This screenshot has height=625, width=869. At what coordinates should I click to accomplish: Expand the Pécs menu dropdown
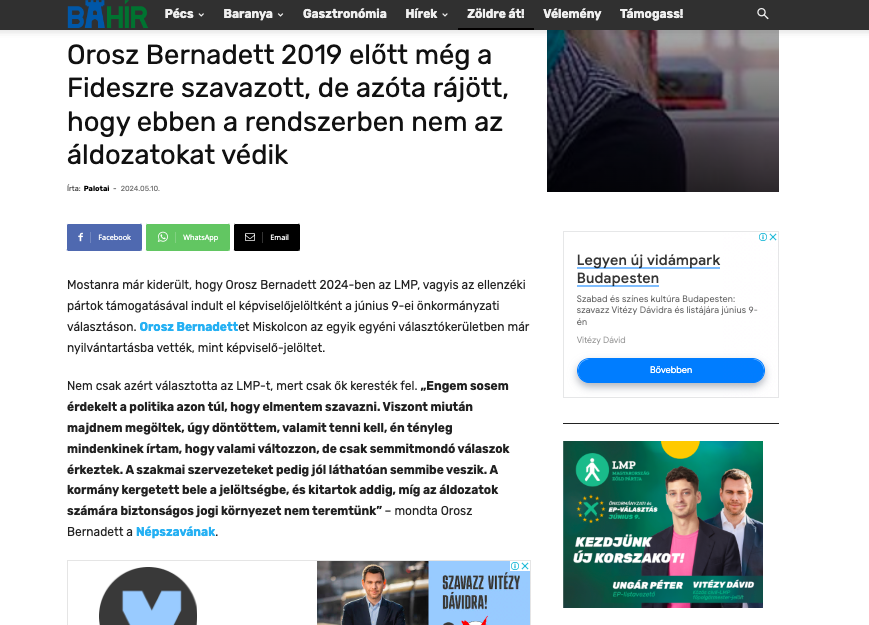[x=185, y=14]
